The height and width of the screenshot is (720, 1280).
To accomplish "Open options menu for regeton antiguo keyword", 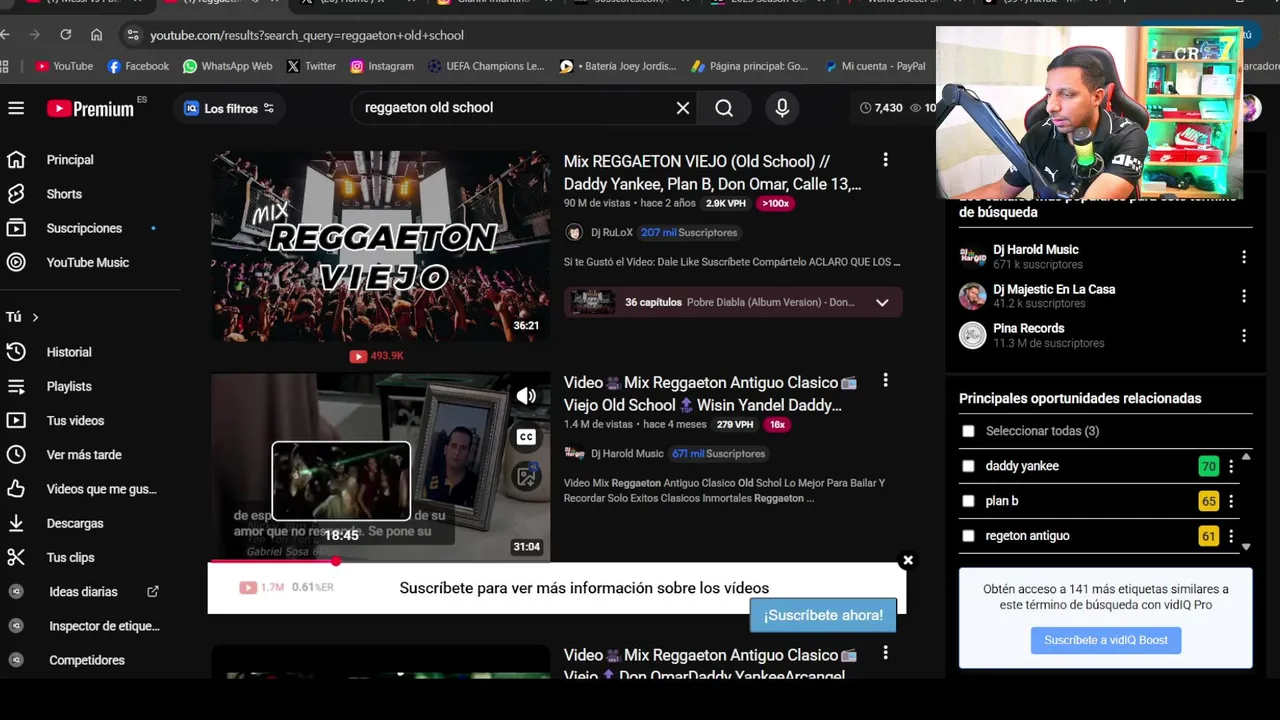I will pos(1231,536).
